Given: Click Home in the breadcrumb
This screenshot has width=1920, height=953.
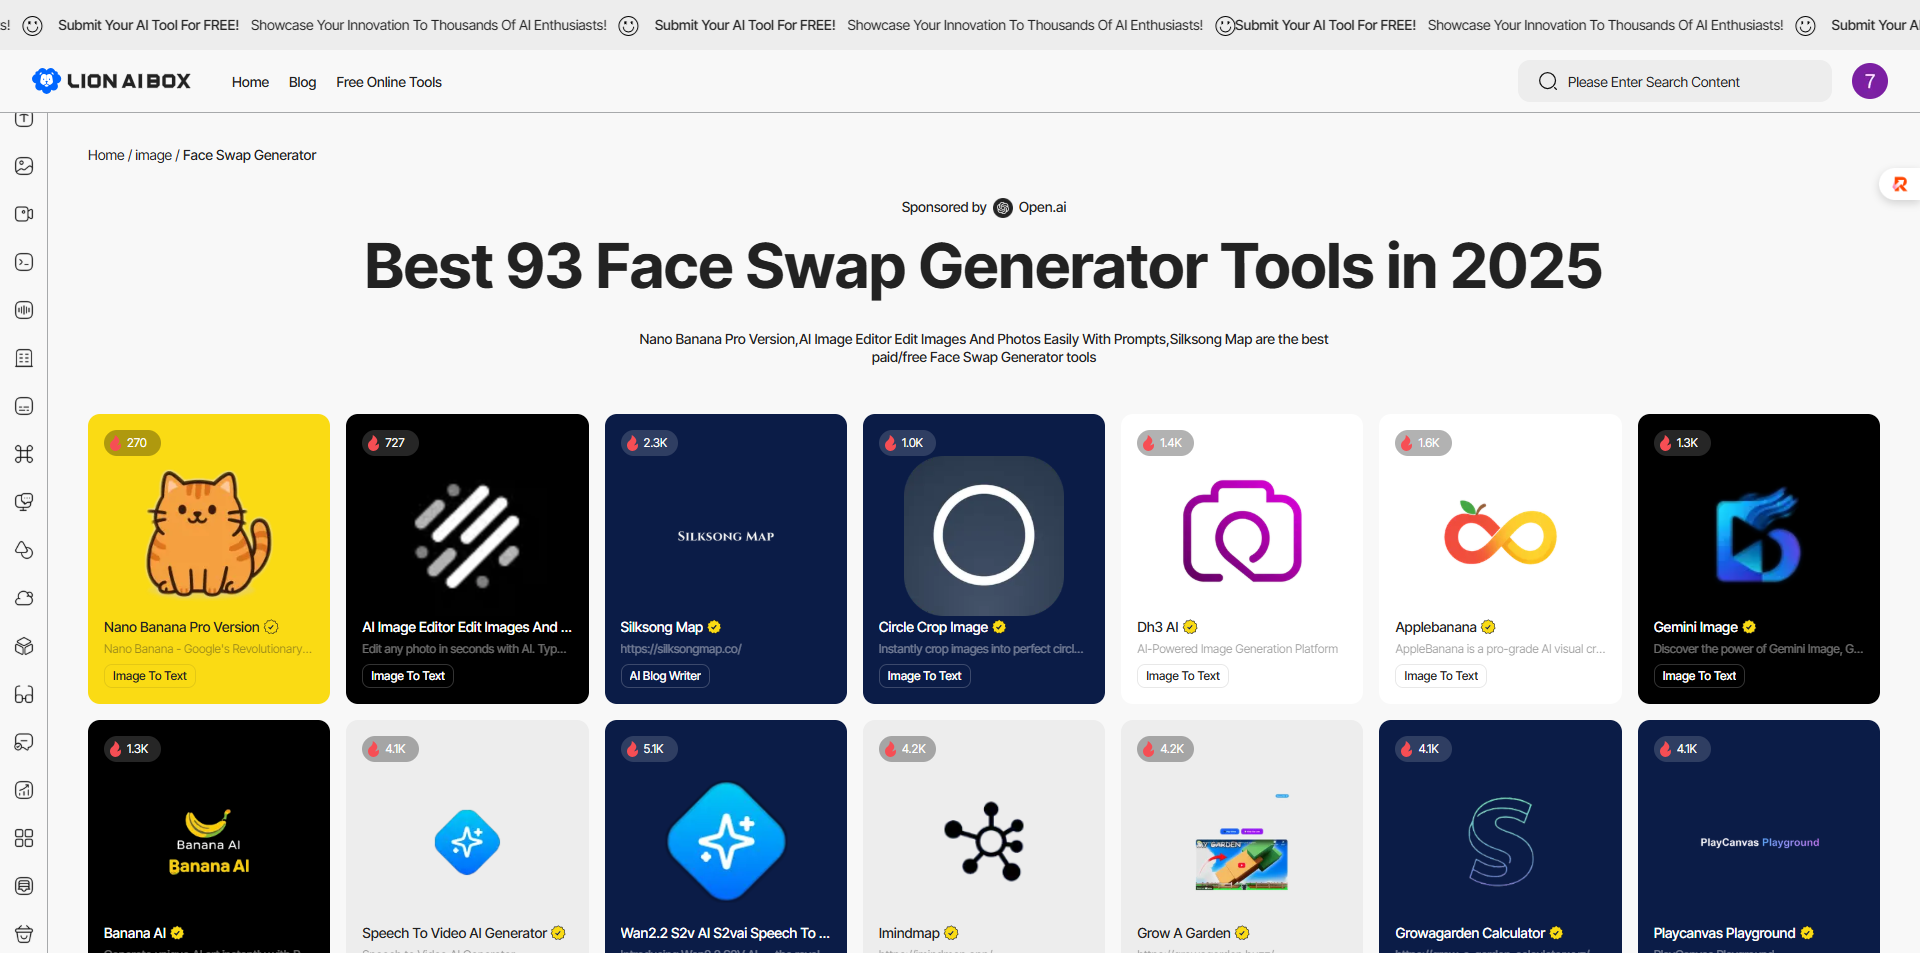Looking at the screenshot, I should pos(106,155).
